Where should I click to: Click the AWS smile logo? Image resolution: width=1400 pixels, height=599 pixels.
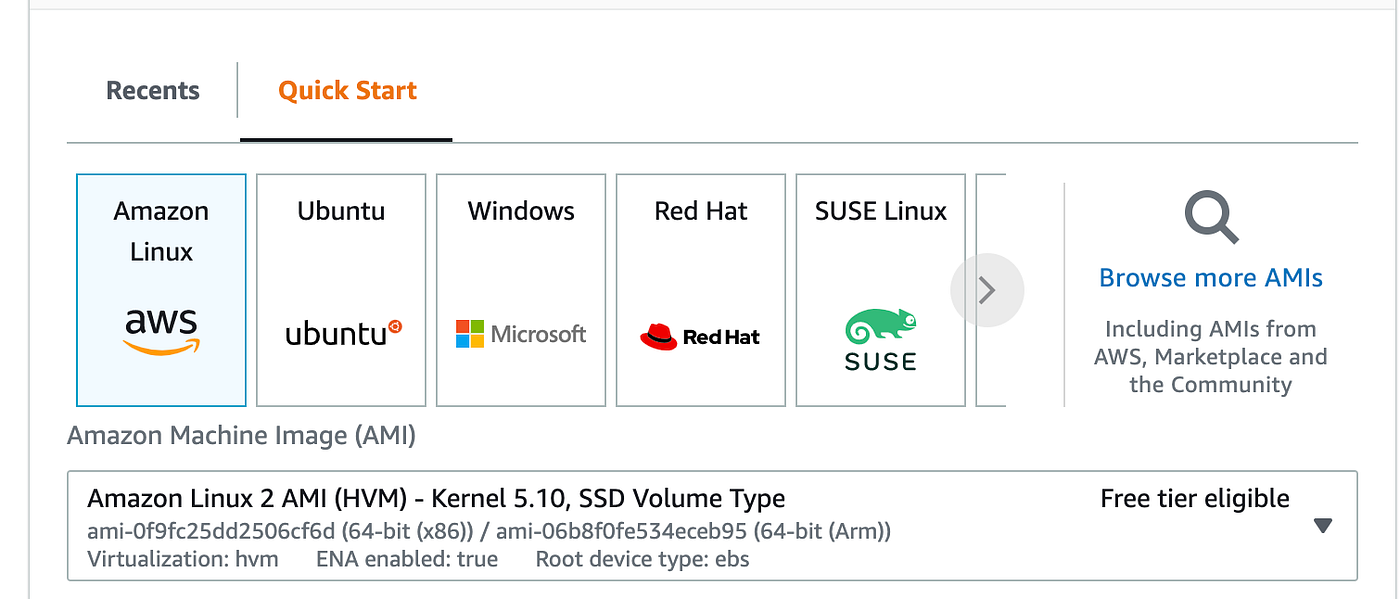point(161,332)
